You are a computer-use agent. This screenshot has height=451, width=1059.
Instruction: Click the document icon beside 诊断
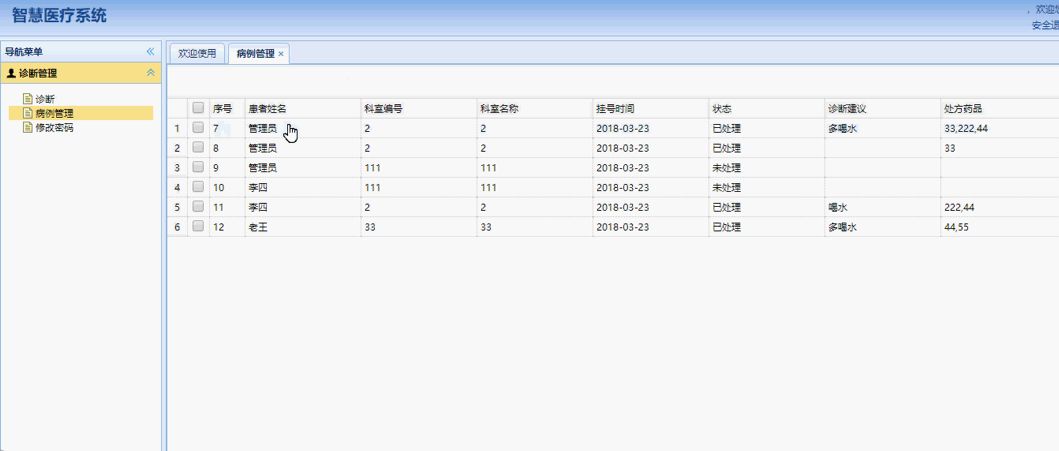[28, 99]
